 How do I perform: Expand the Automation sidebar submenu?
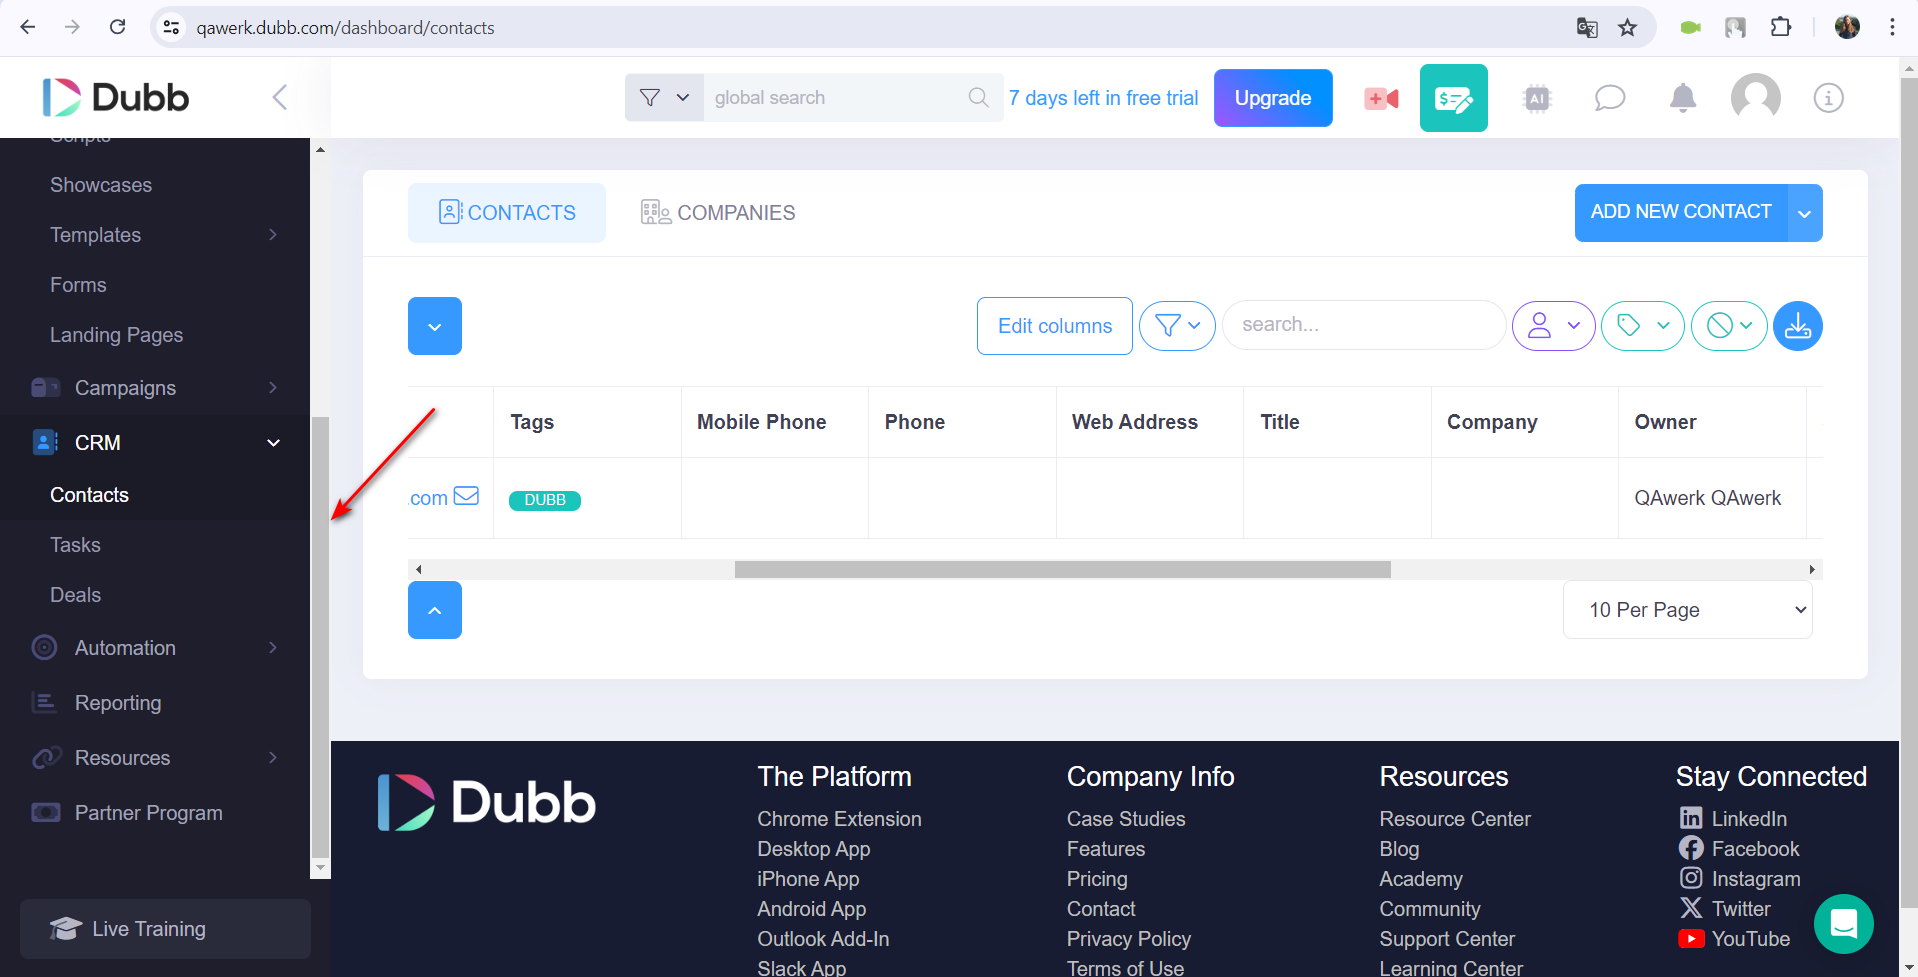(273, 648)
